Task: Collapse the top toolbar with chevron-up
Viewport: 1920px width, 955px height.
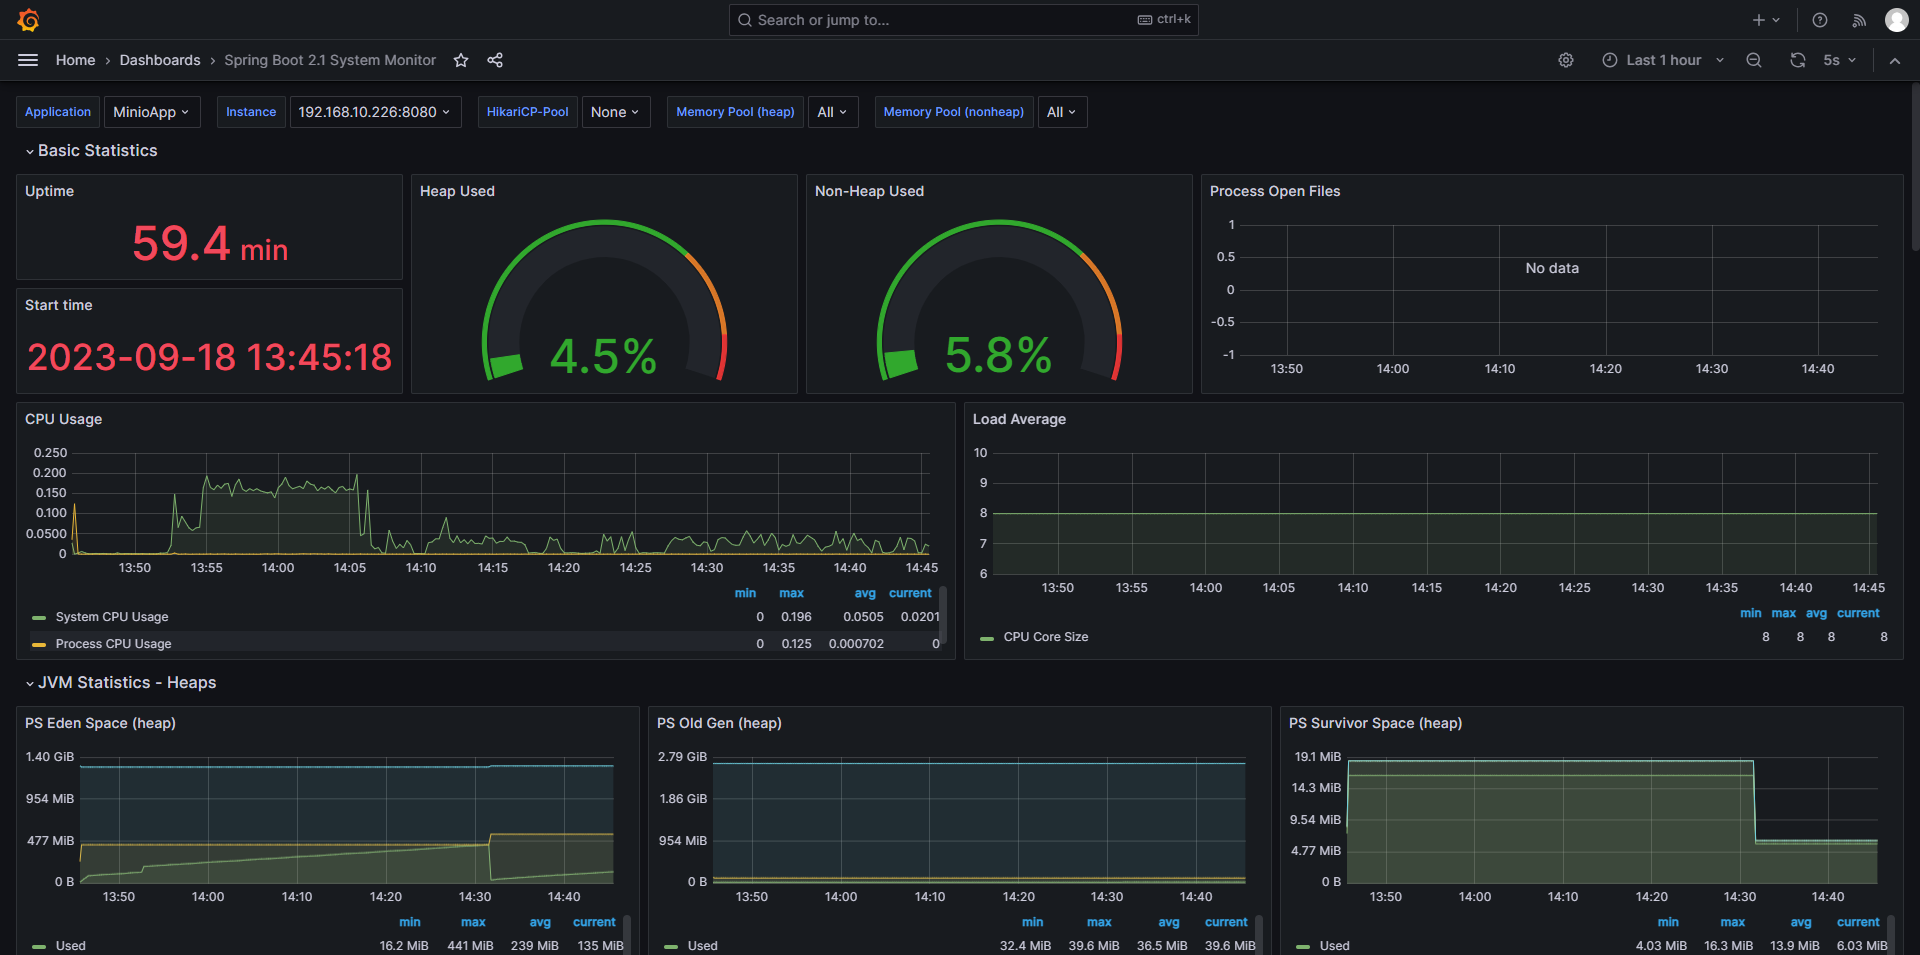Action: (1895, 60)
